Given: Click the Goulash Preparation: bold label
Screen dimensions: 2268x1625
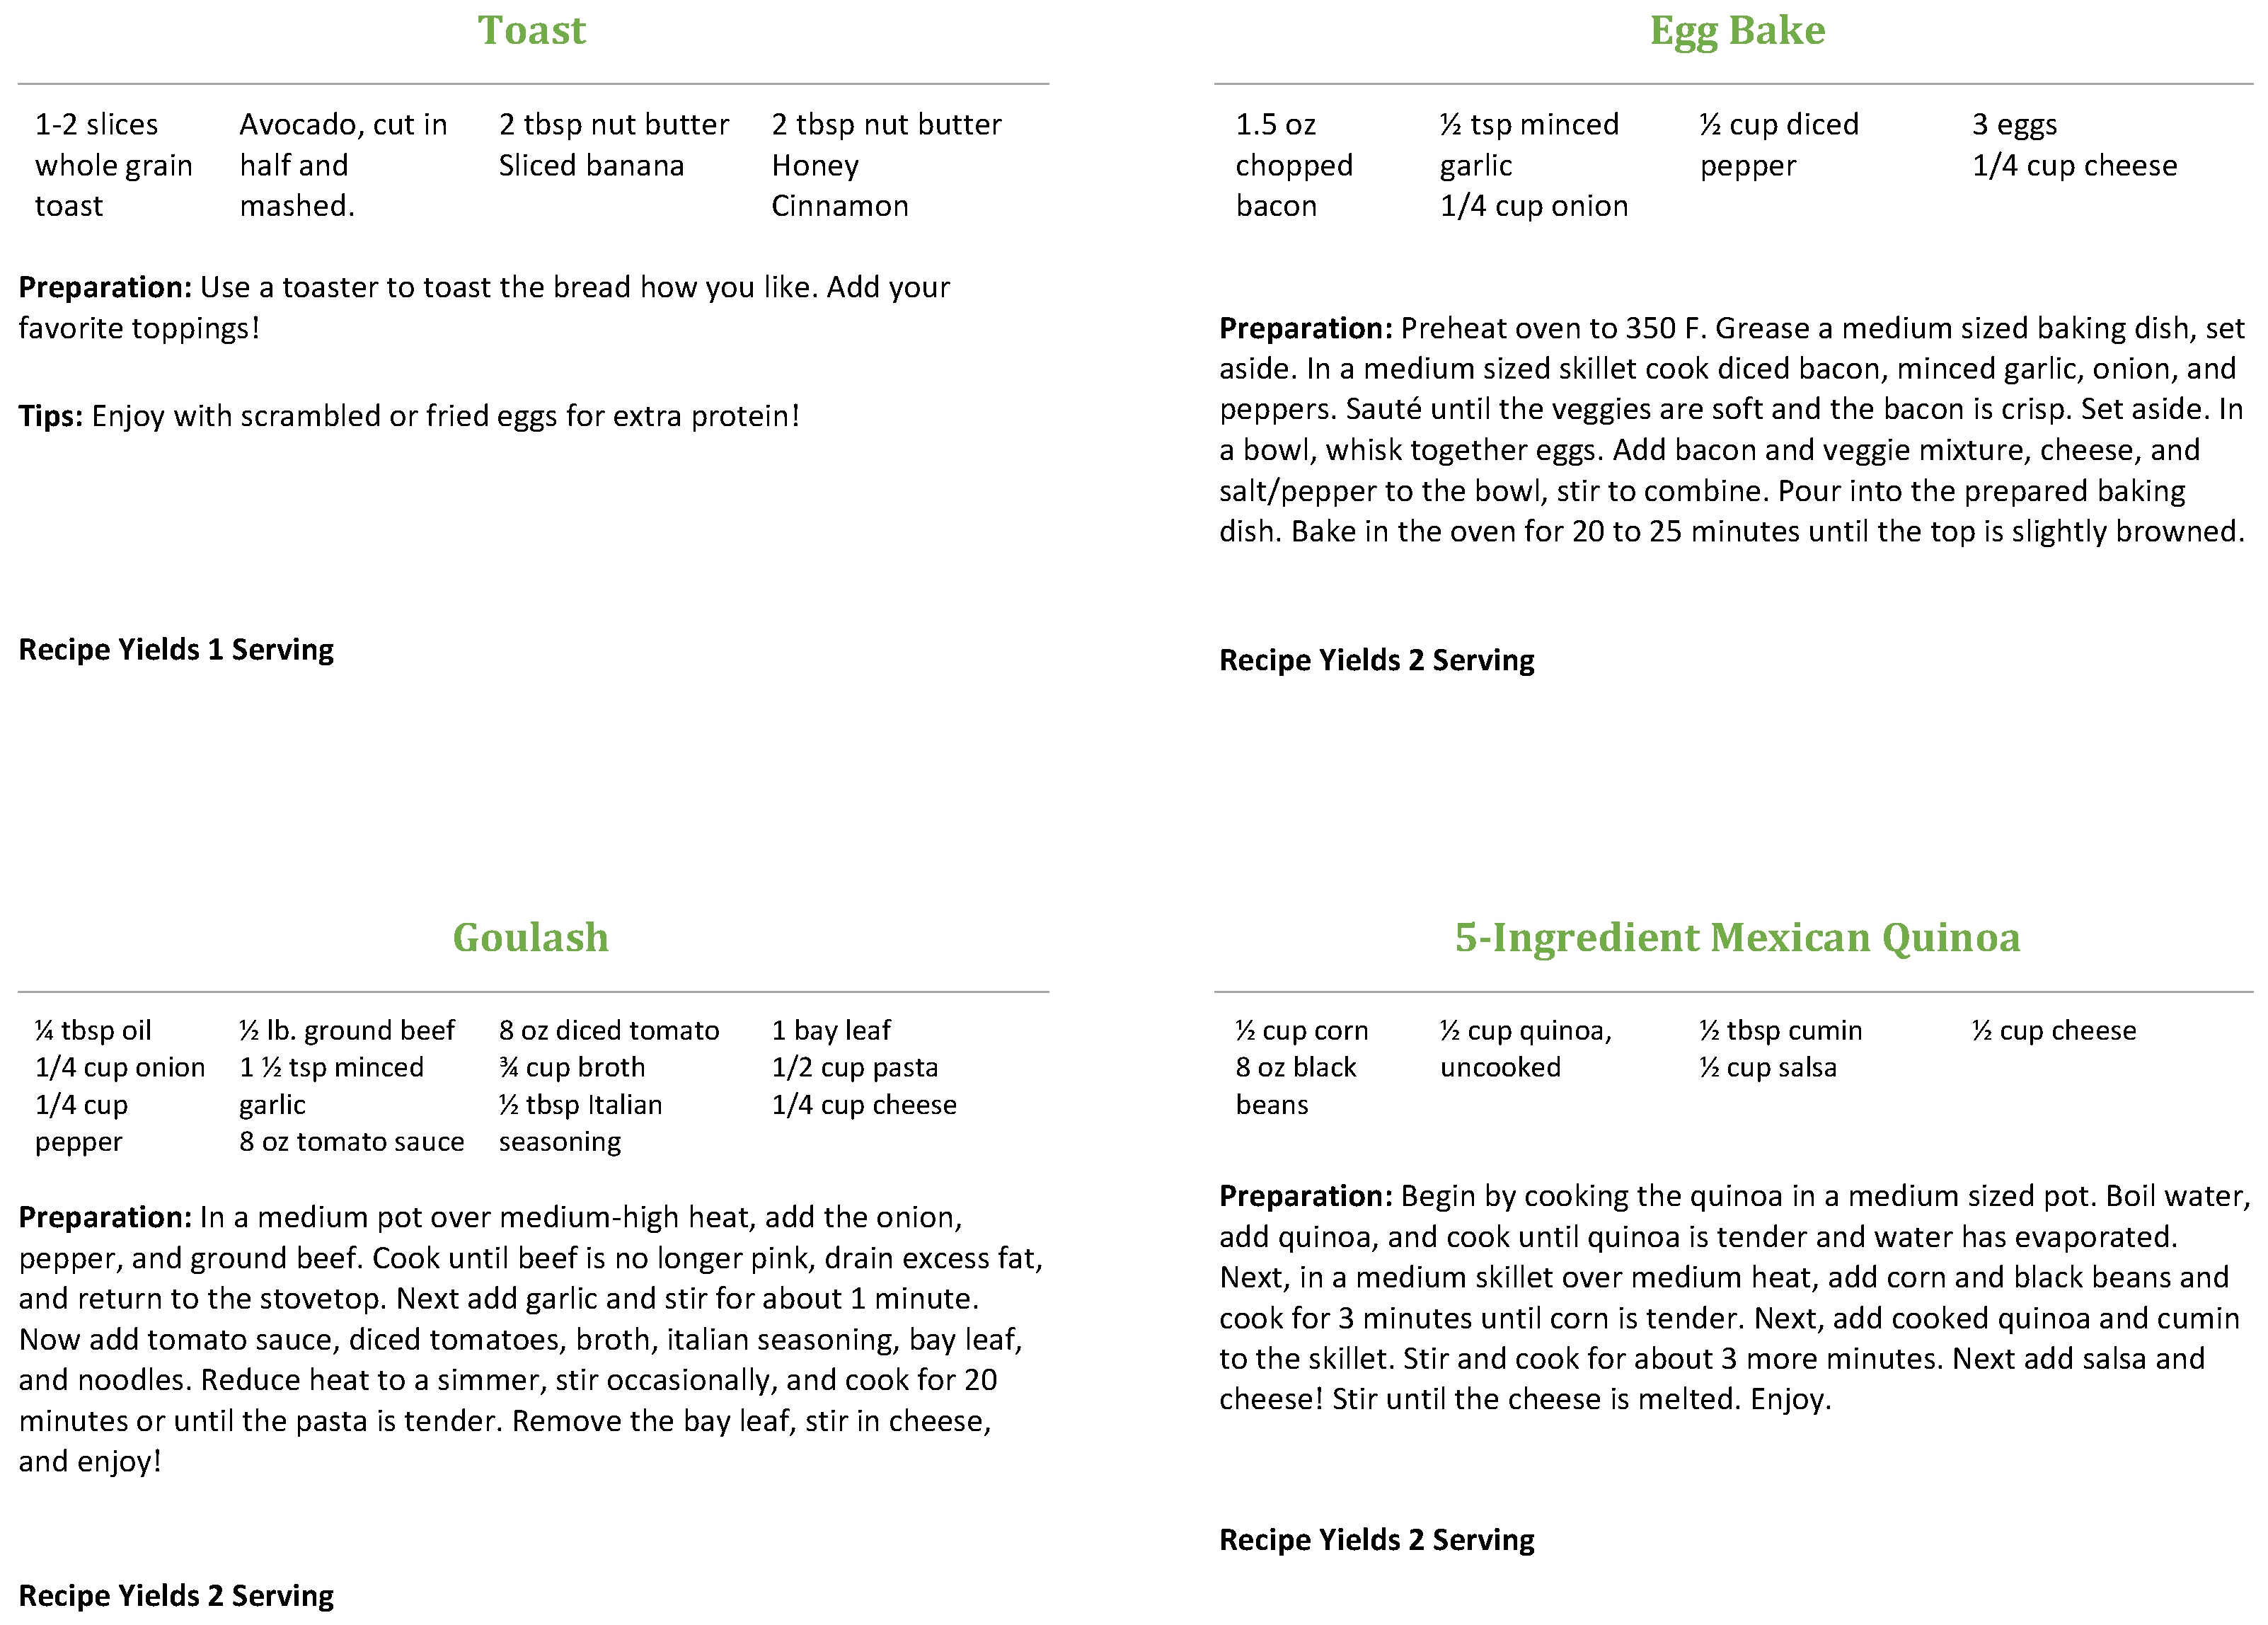Looking at the screenshot, I should (x=105, y=1217).
